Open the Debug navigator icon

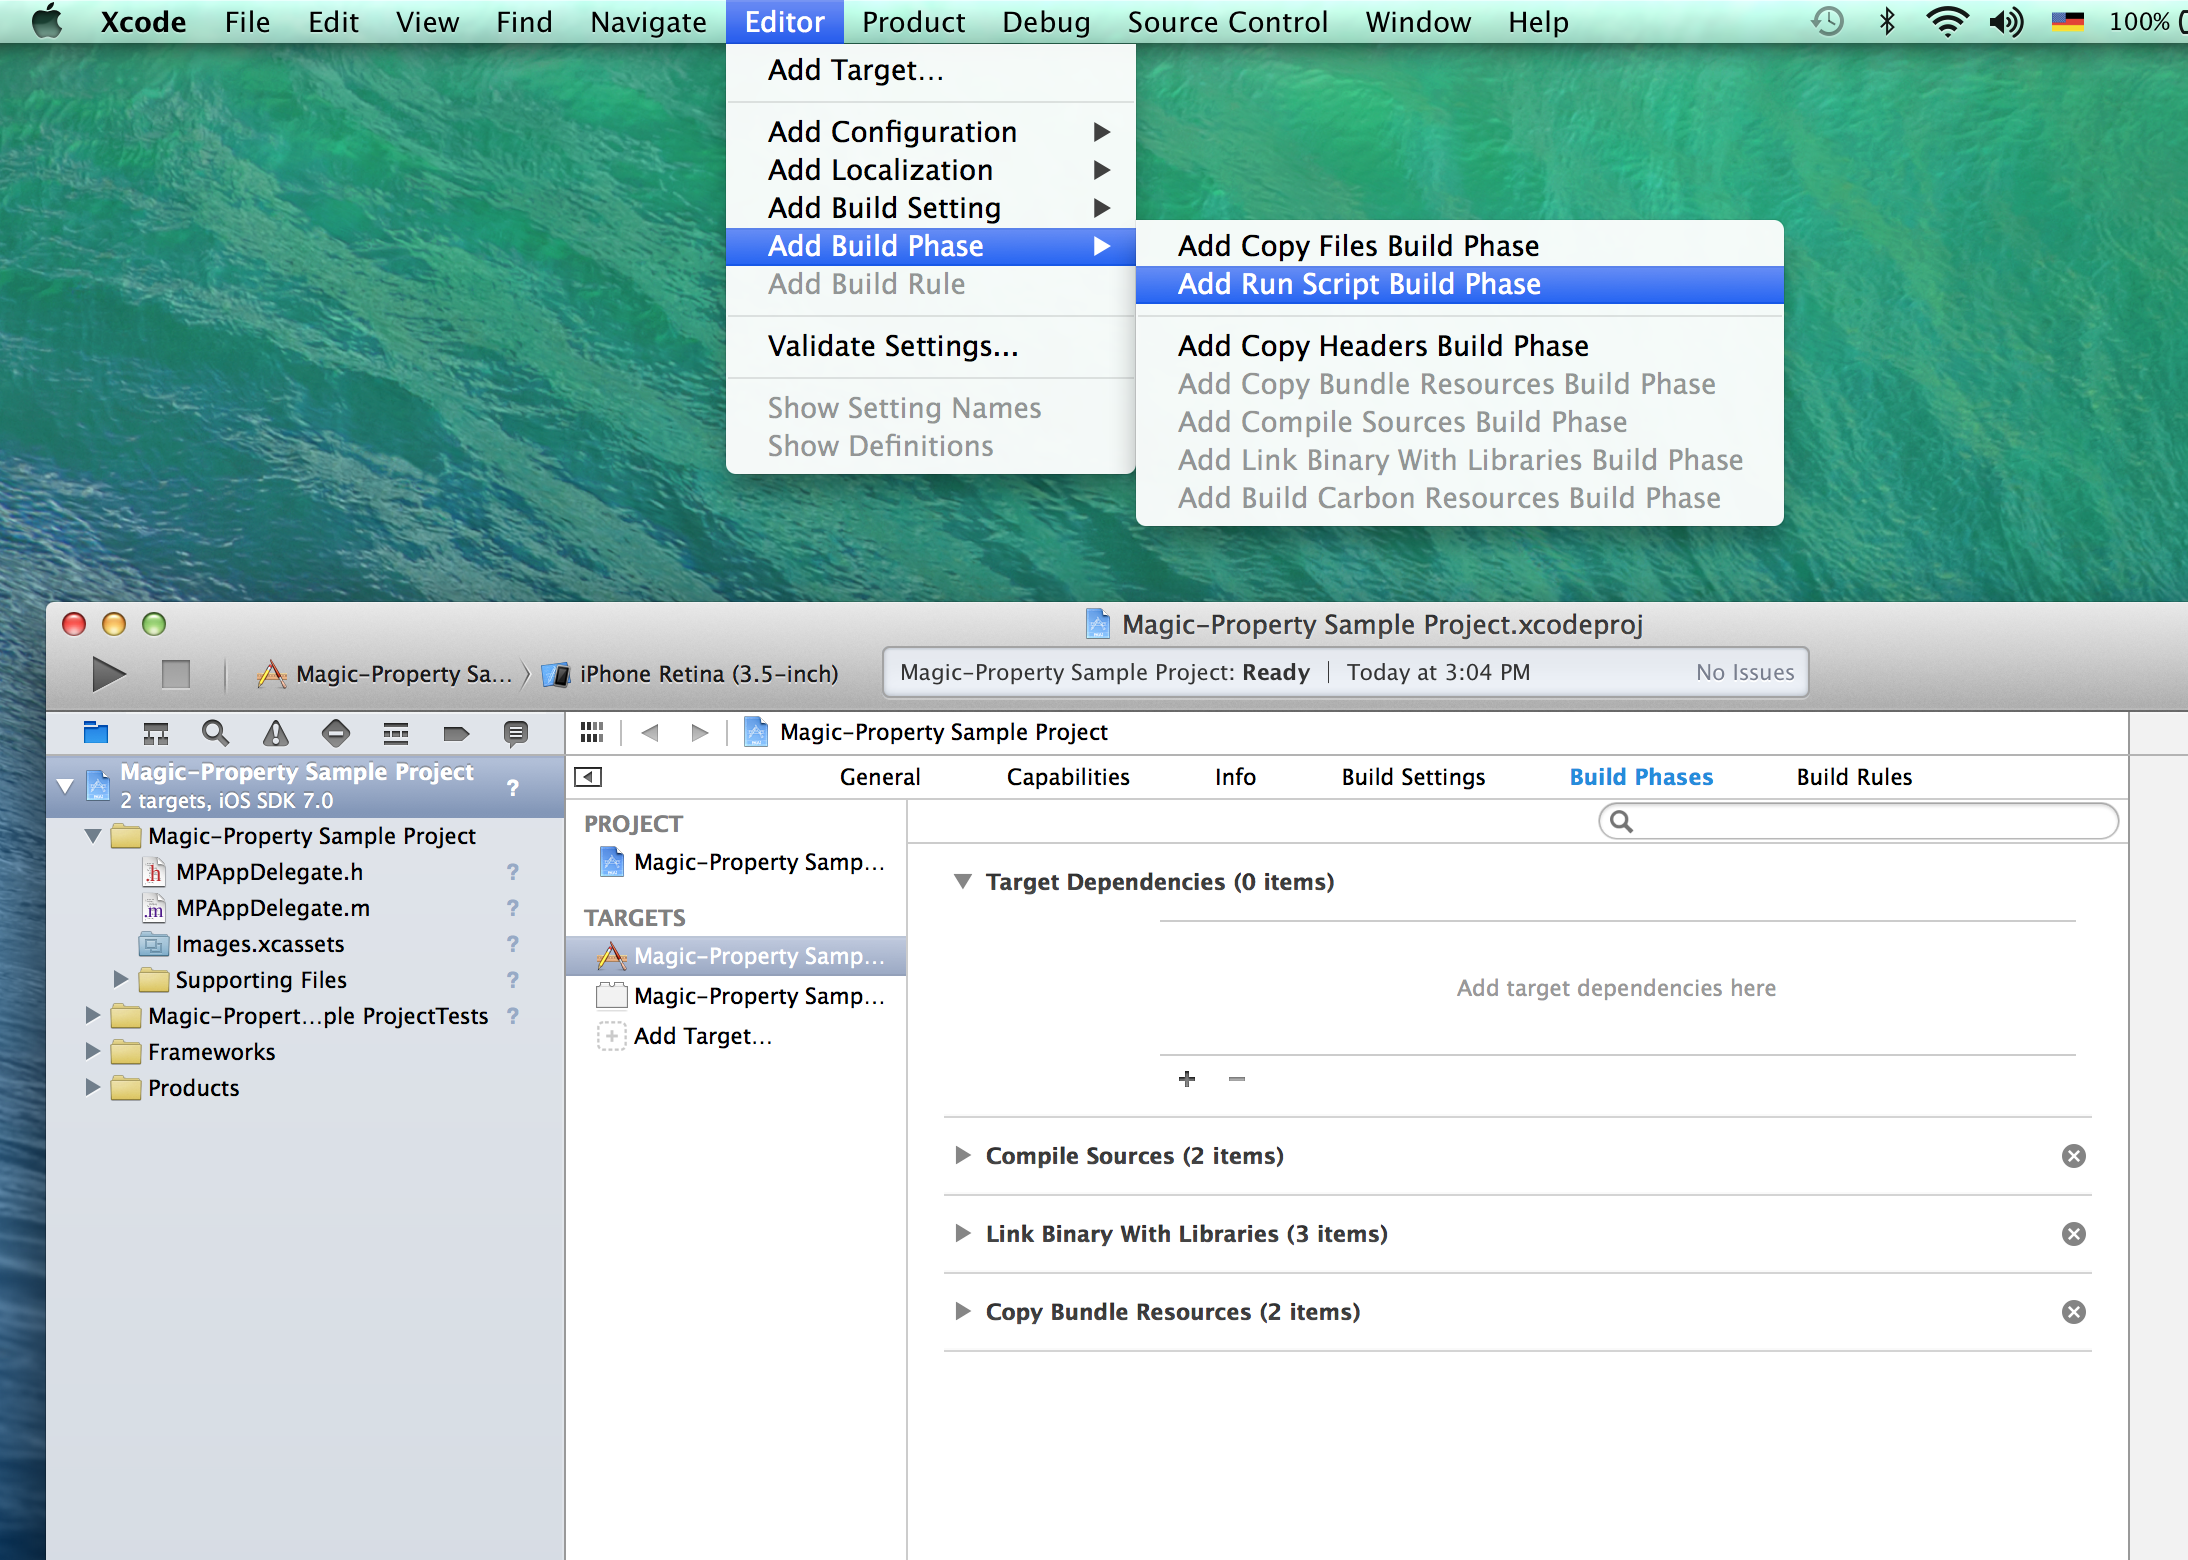(396, 733)
